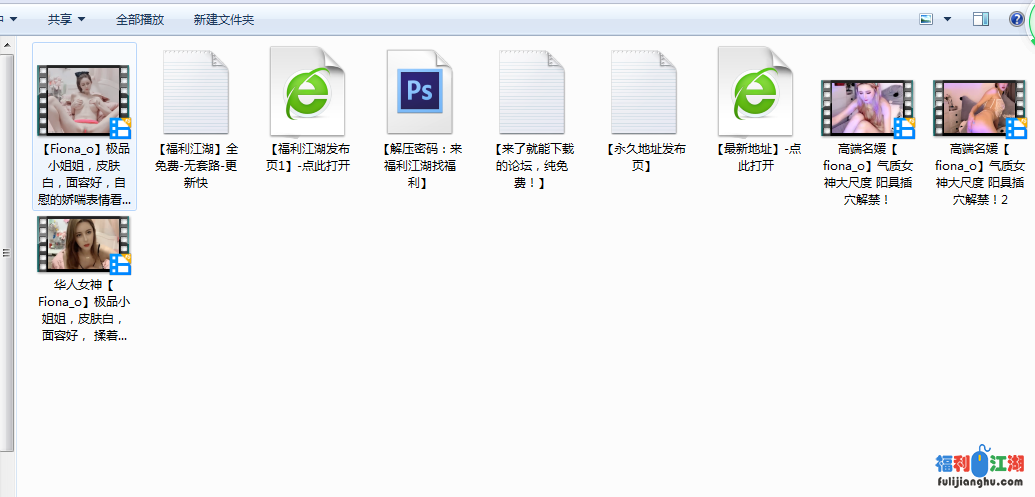Open the 共享 dropdown menu
Screen dimensions: 1035x497
[66, 19]
